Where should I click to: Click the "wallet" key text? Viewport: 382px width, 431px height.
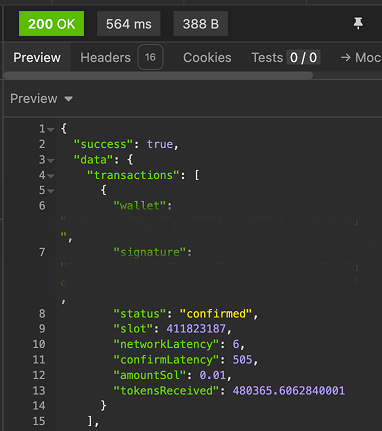tap(140, 206)
